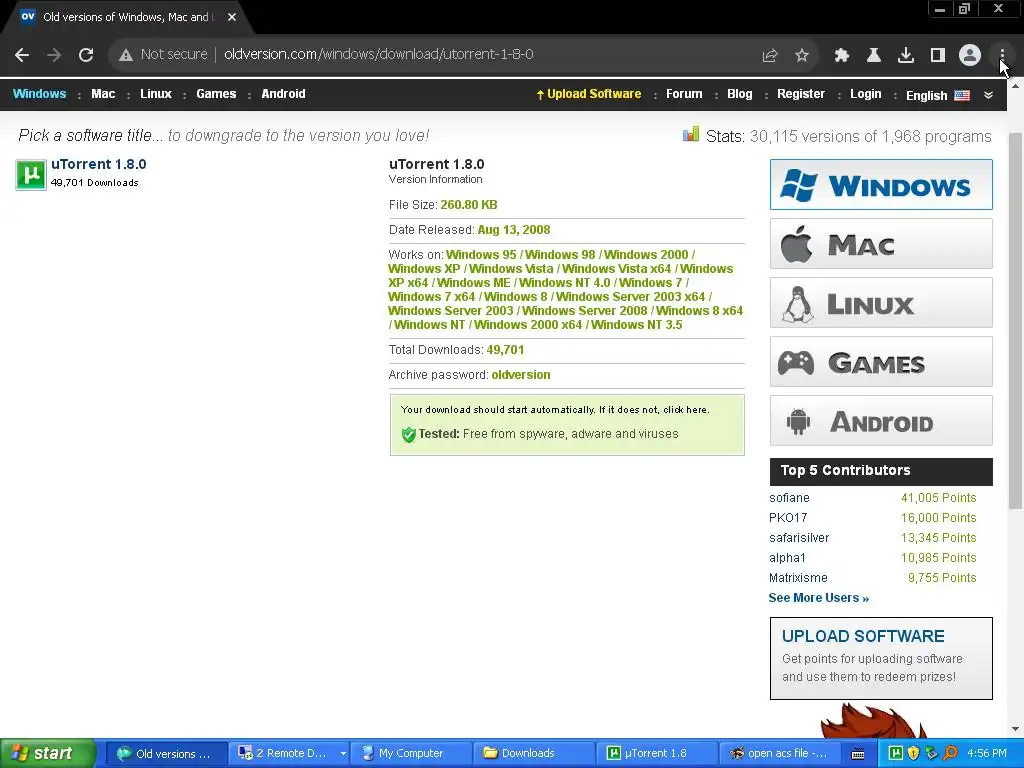1024x768 pixels.
Task: Switch to the µTorrent 1.8 taskbar window
Action: (x=656, y=753)
